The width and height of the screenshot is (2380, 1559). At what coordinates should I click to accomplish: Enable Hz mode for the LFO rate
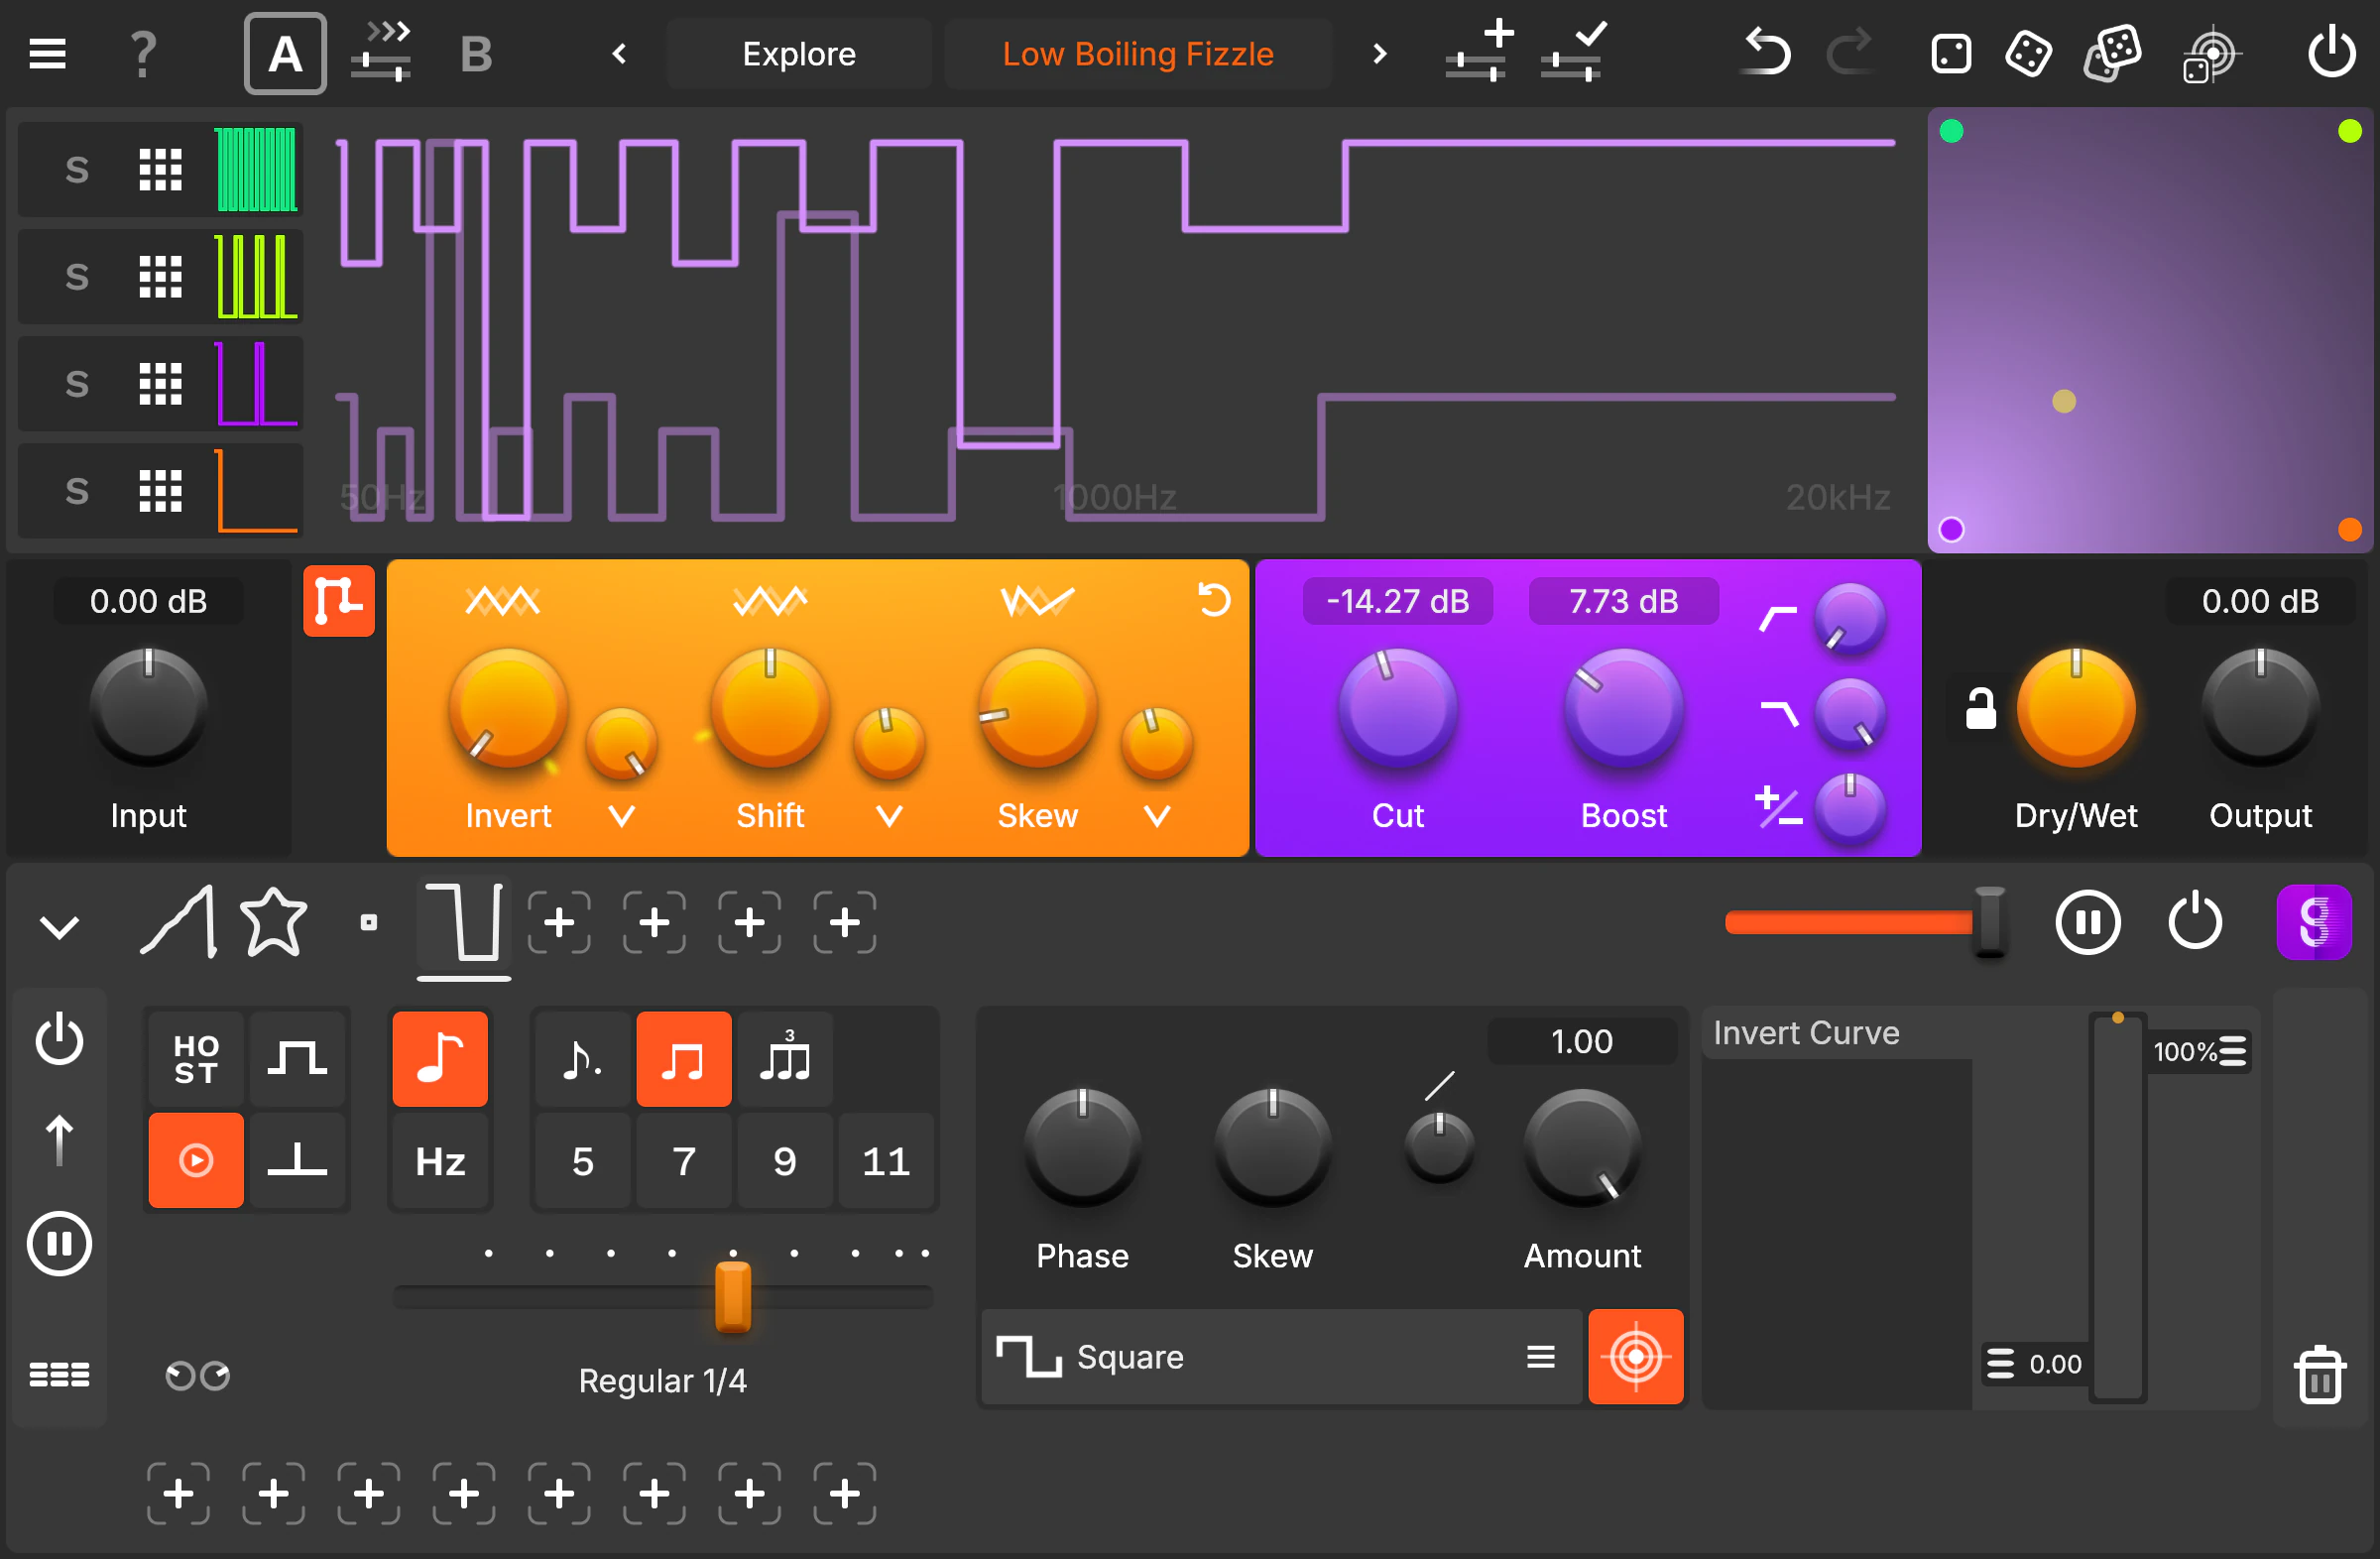pyautogui.click(x=440, y=1160)
